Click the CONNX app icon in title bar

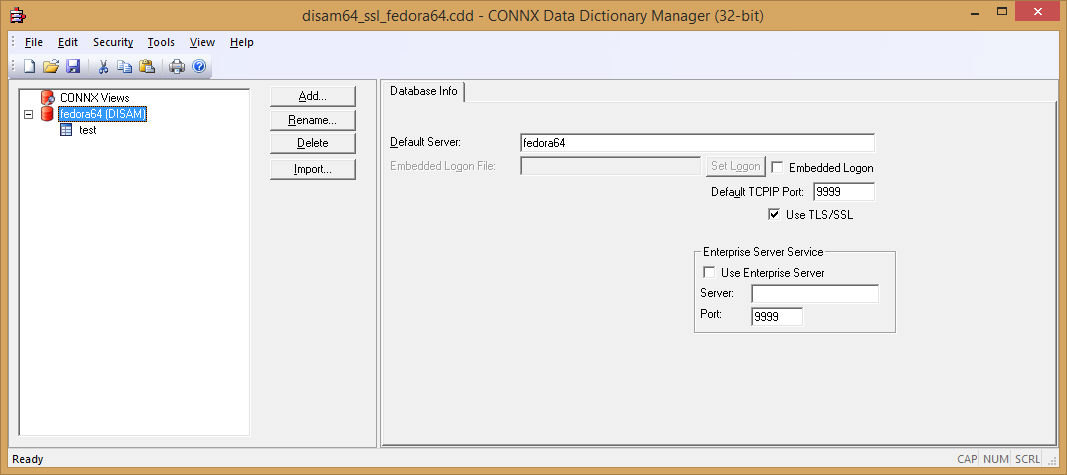(18, 15)
